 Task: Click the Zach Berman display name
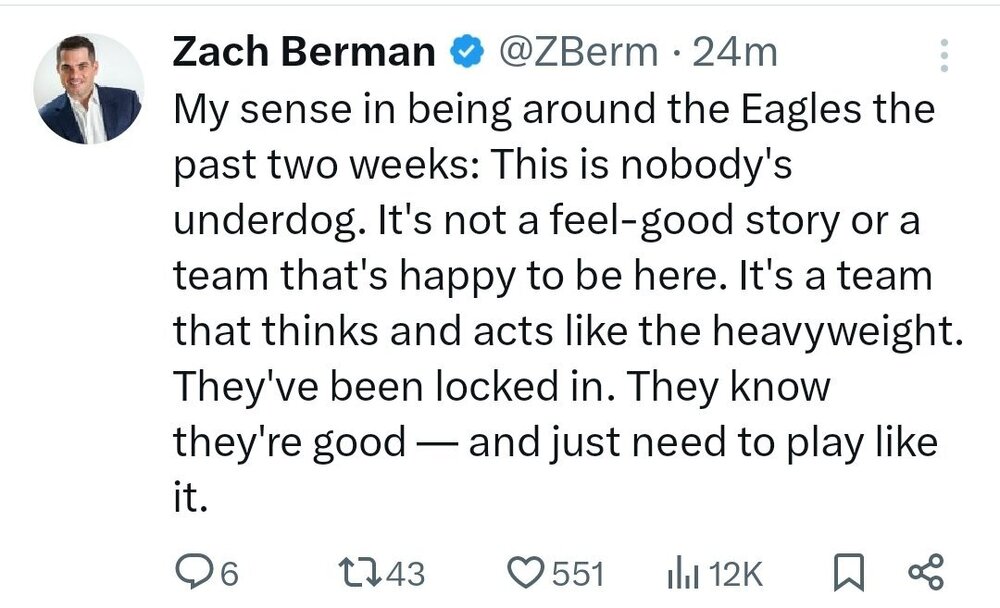click(x=305, y=52)
